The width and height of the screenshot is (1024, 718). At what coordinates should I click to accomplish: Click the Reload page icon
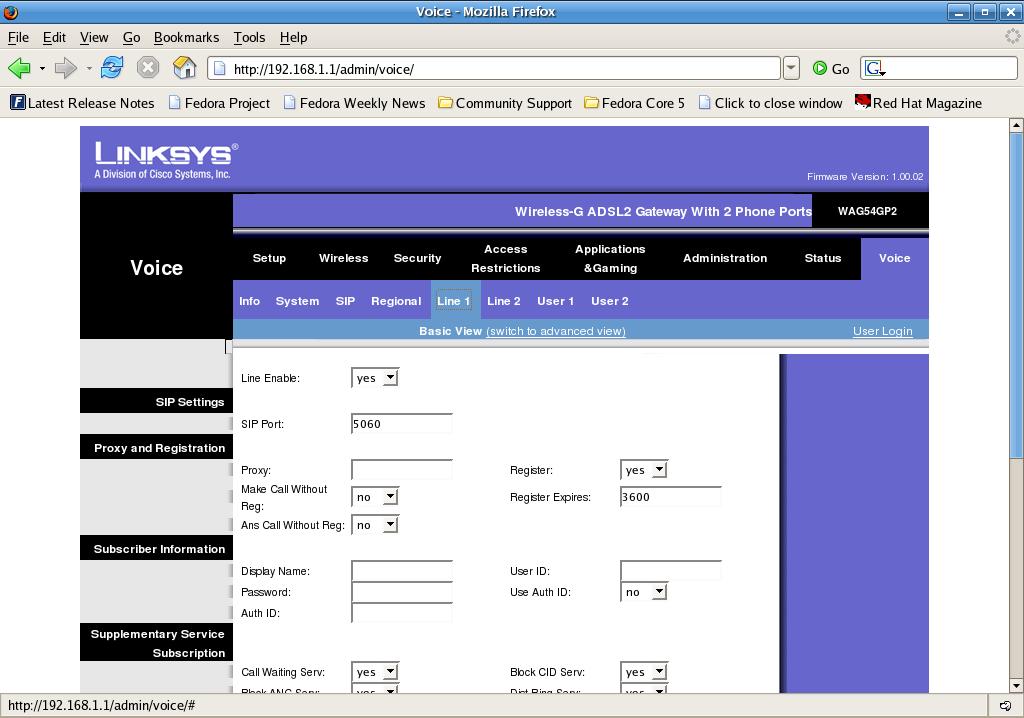click(112, 68)
